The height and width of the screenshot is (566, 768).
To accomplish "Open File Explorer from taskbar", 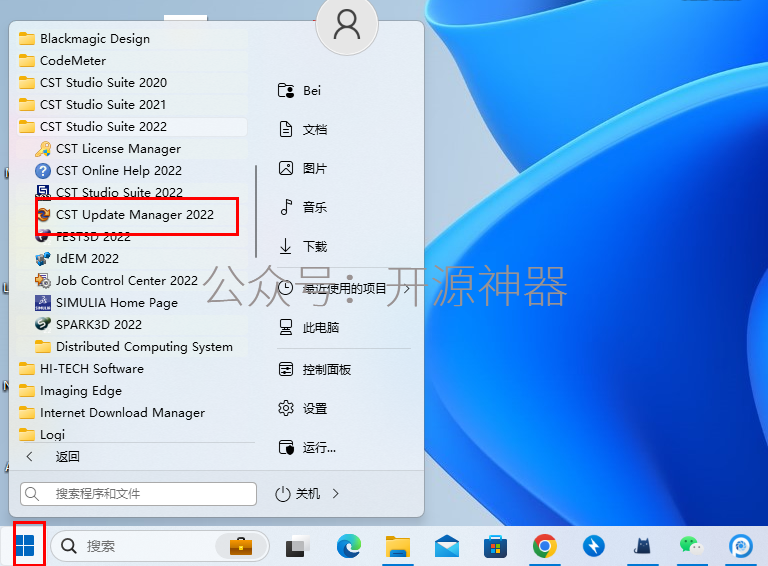I will (398, 546).
